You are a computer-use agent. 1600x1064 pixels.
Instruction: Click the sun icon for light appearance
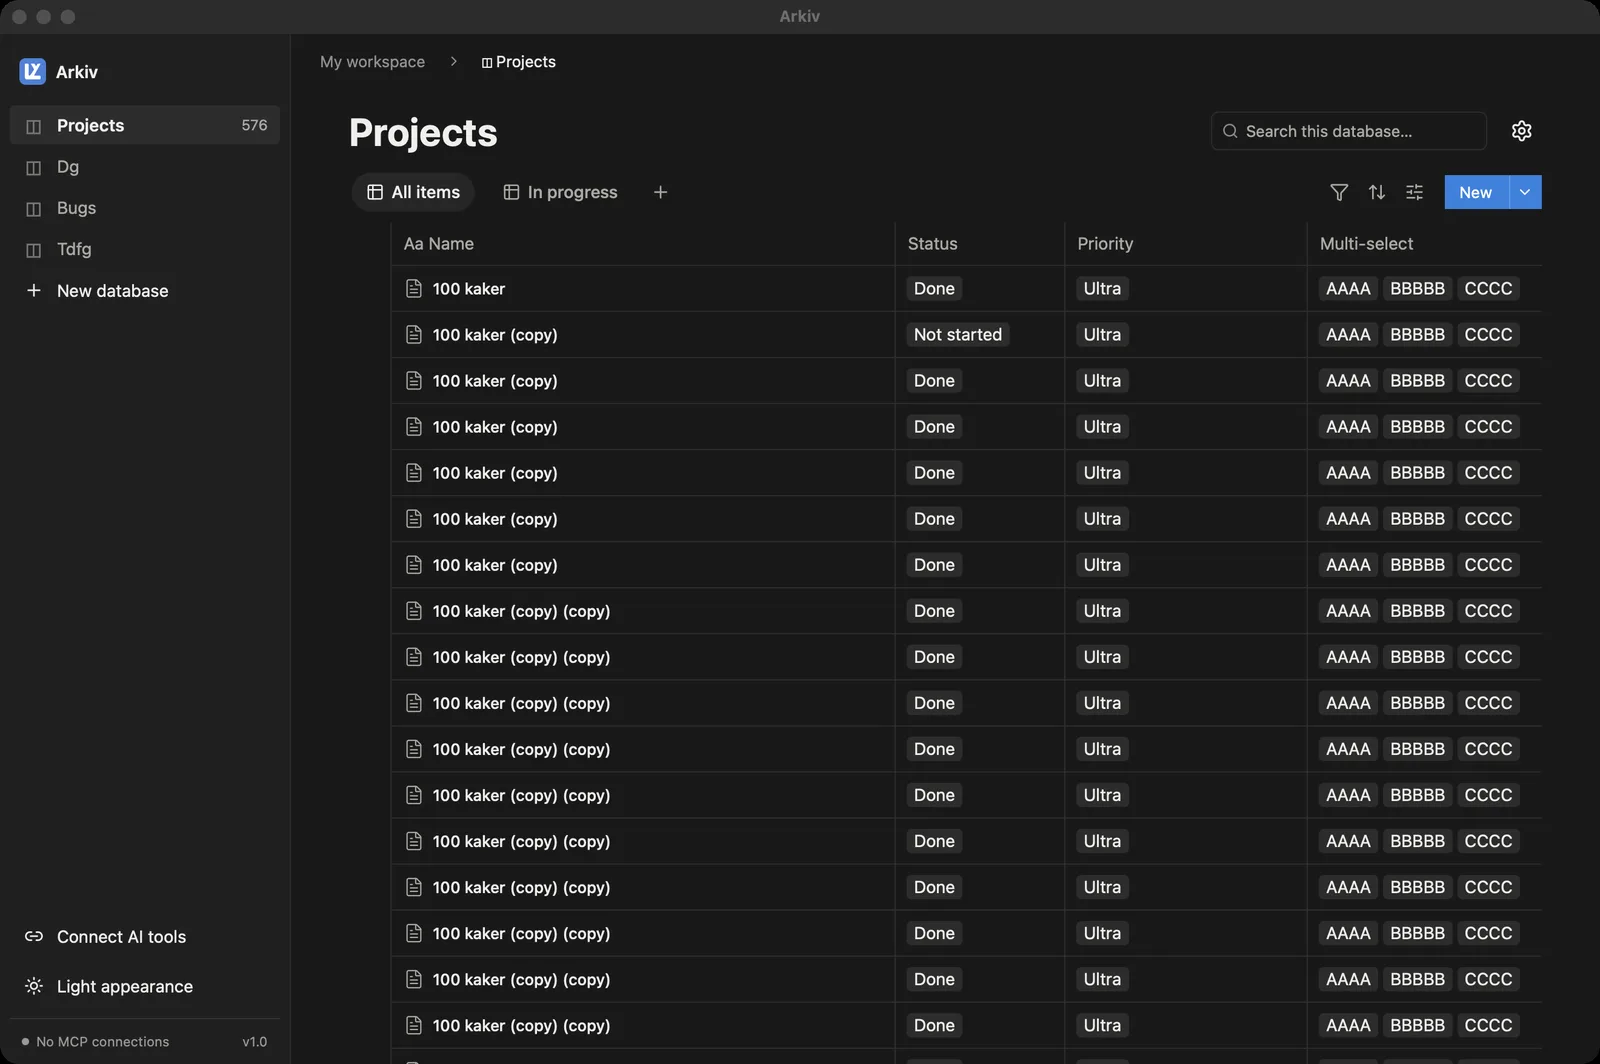pos(34,986)
